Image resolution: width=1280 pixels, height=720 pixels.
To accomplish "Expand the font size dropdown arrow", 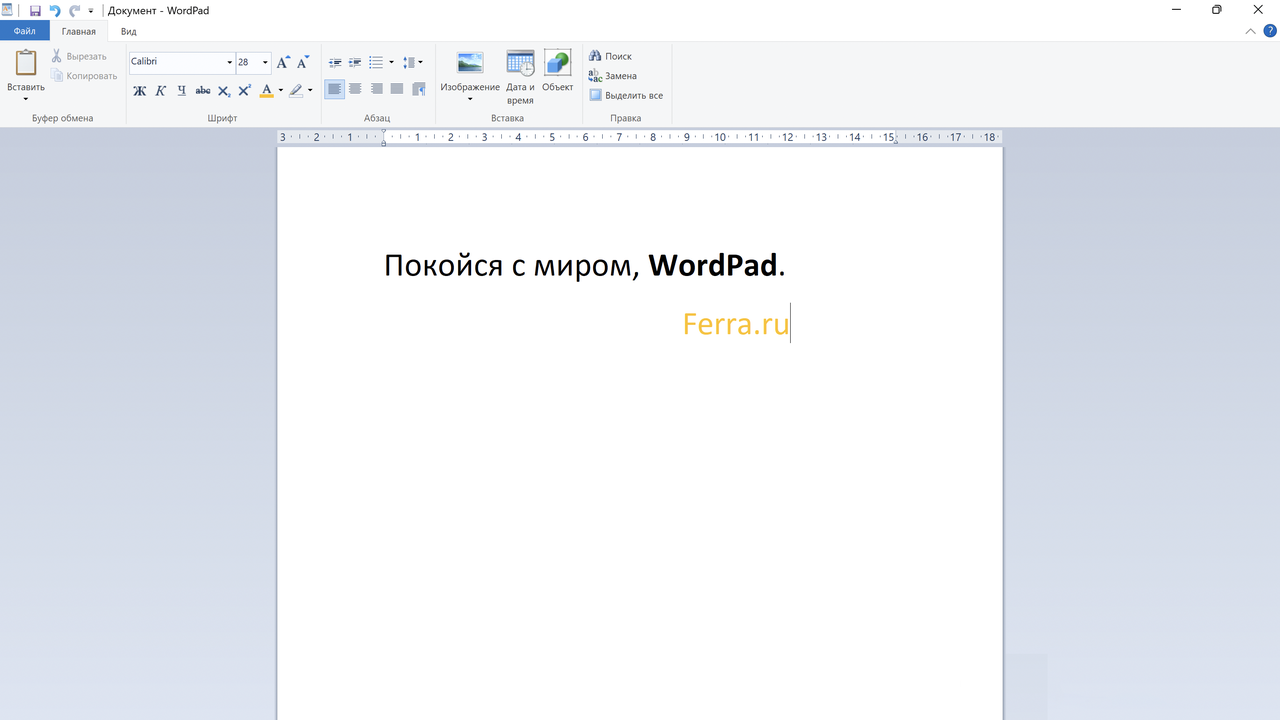I will click(x=265, y=62).
